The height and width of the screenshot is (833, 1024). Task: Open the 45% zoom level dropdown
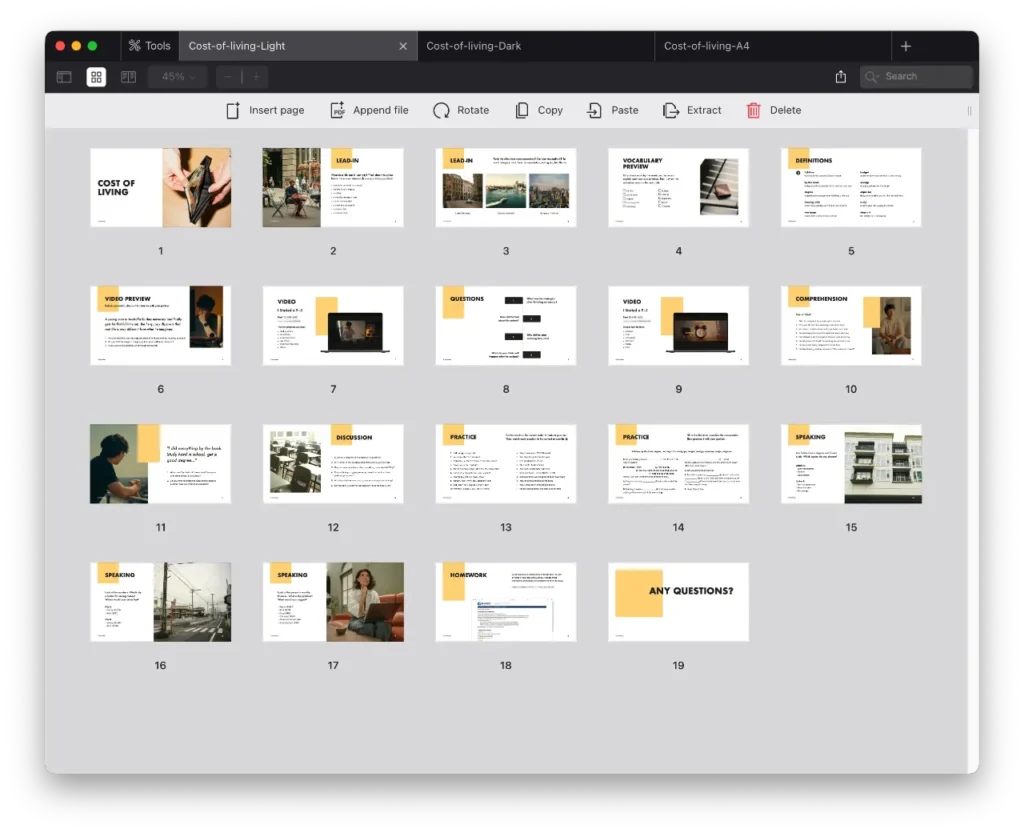tap(177, 77)
